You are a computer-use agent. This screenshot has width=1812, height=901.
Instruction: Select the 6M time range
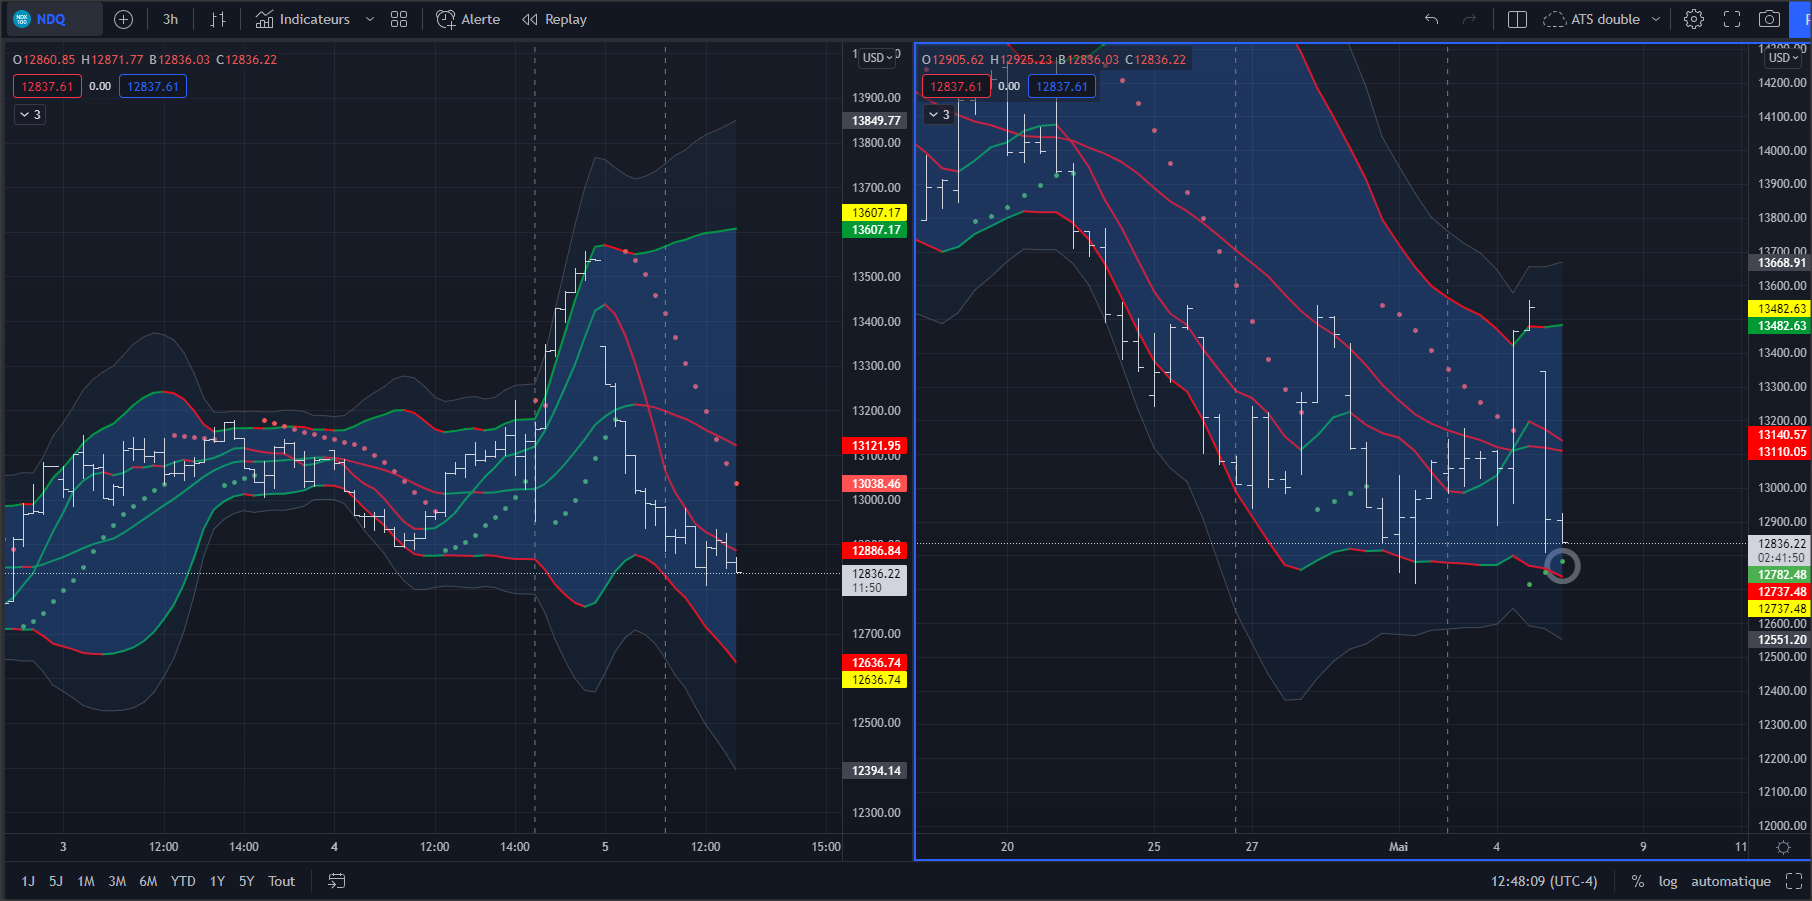click(148, 881)
